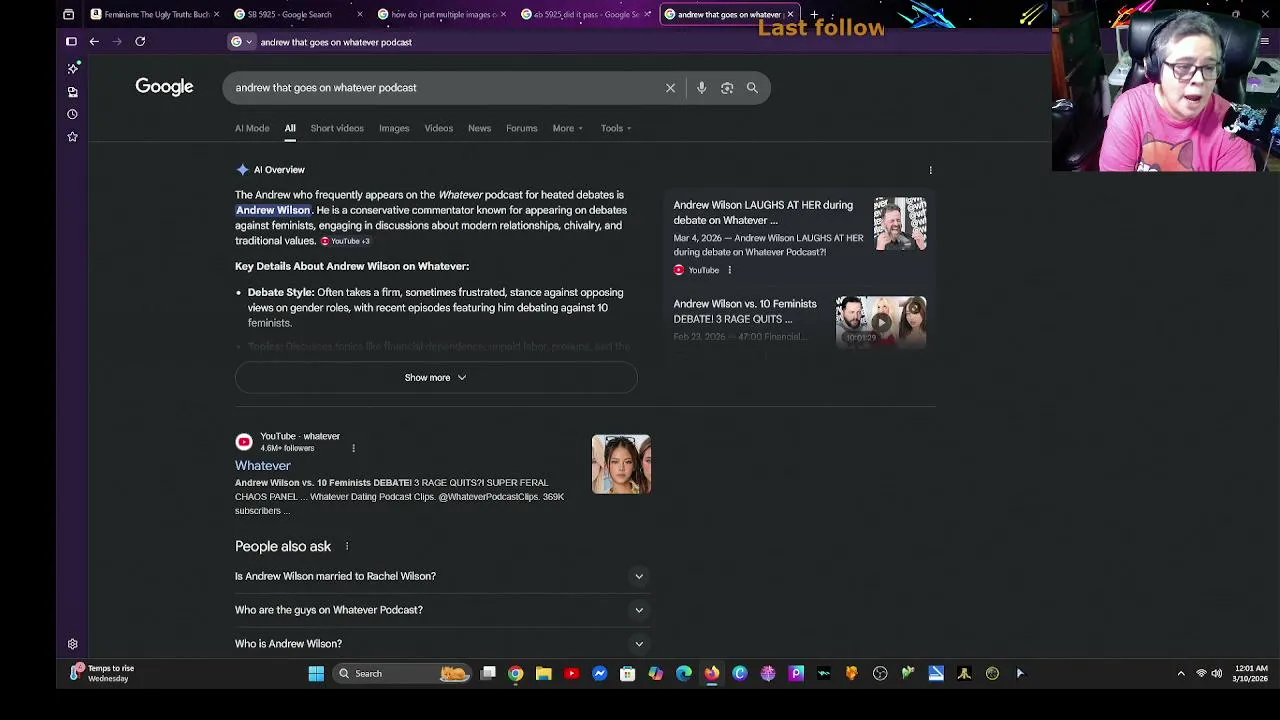Screen dimensions: 1280x720
Task: Open the sparkle AI sidebar icon
Action: pyautogui.click(x=72, y=68)
